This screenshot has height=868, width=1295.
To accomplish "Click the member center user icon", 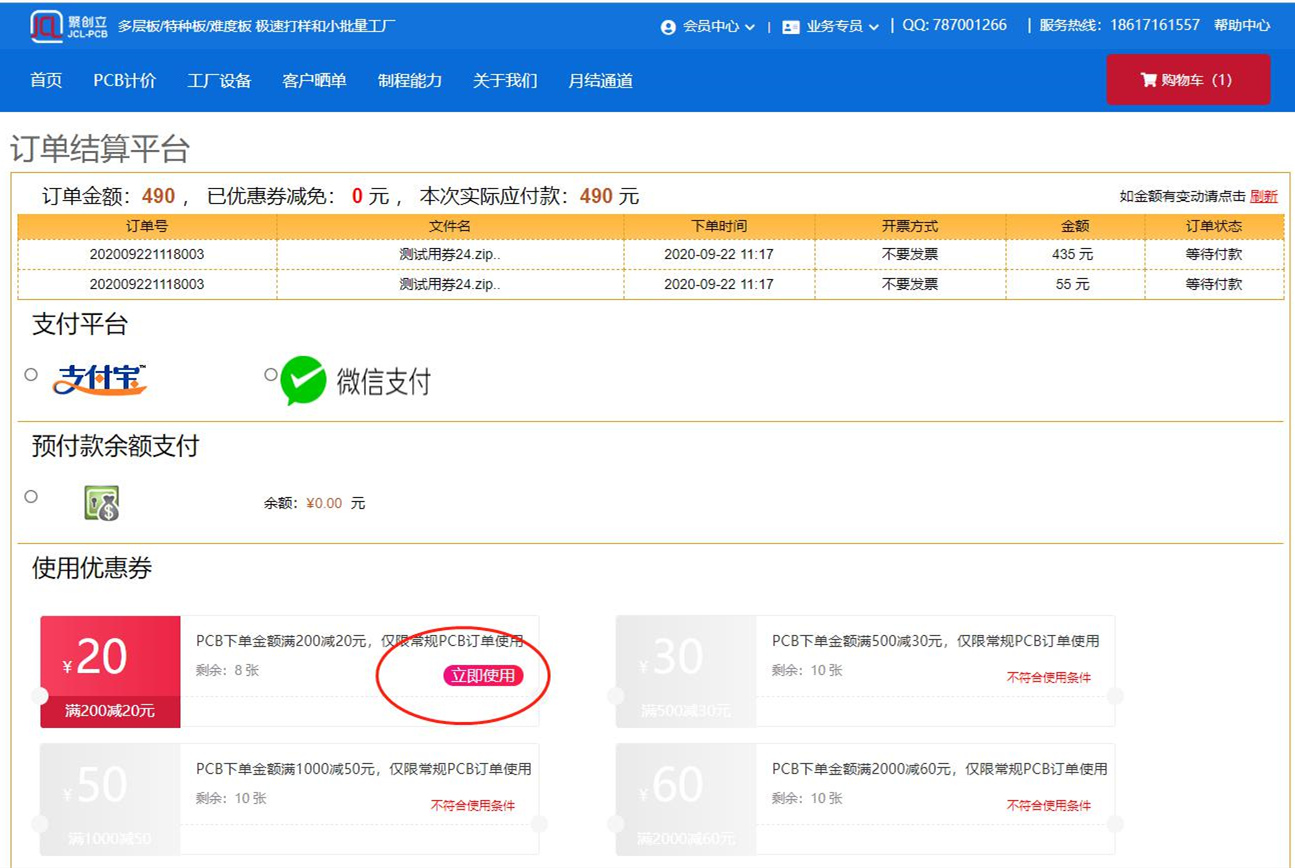I will (x=668, y=27).
